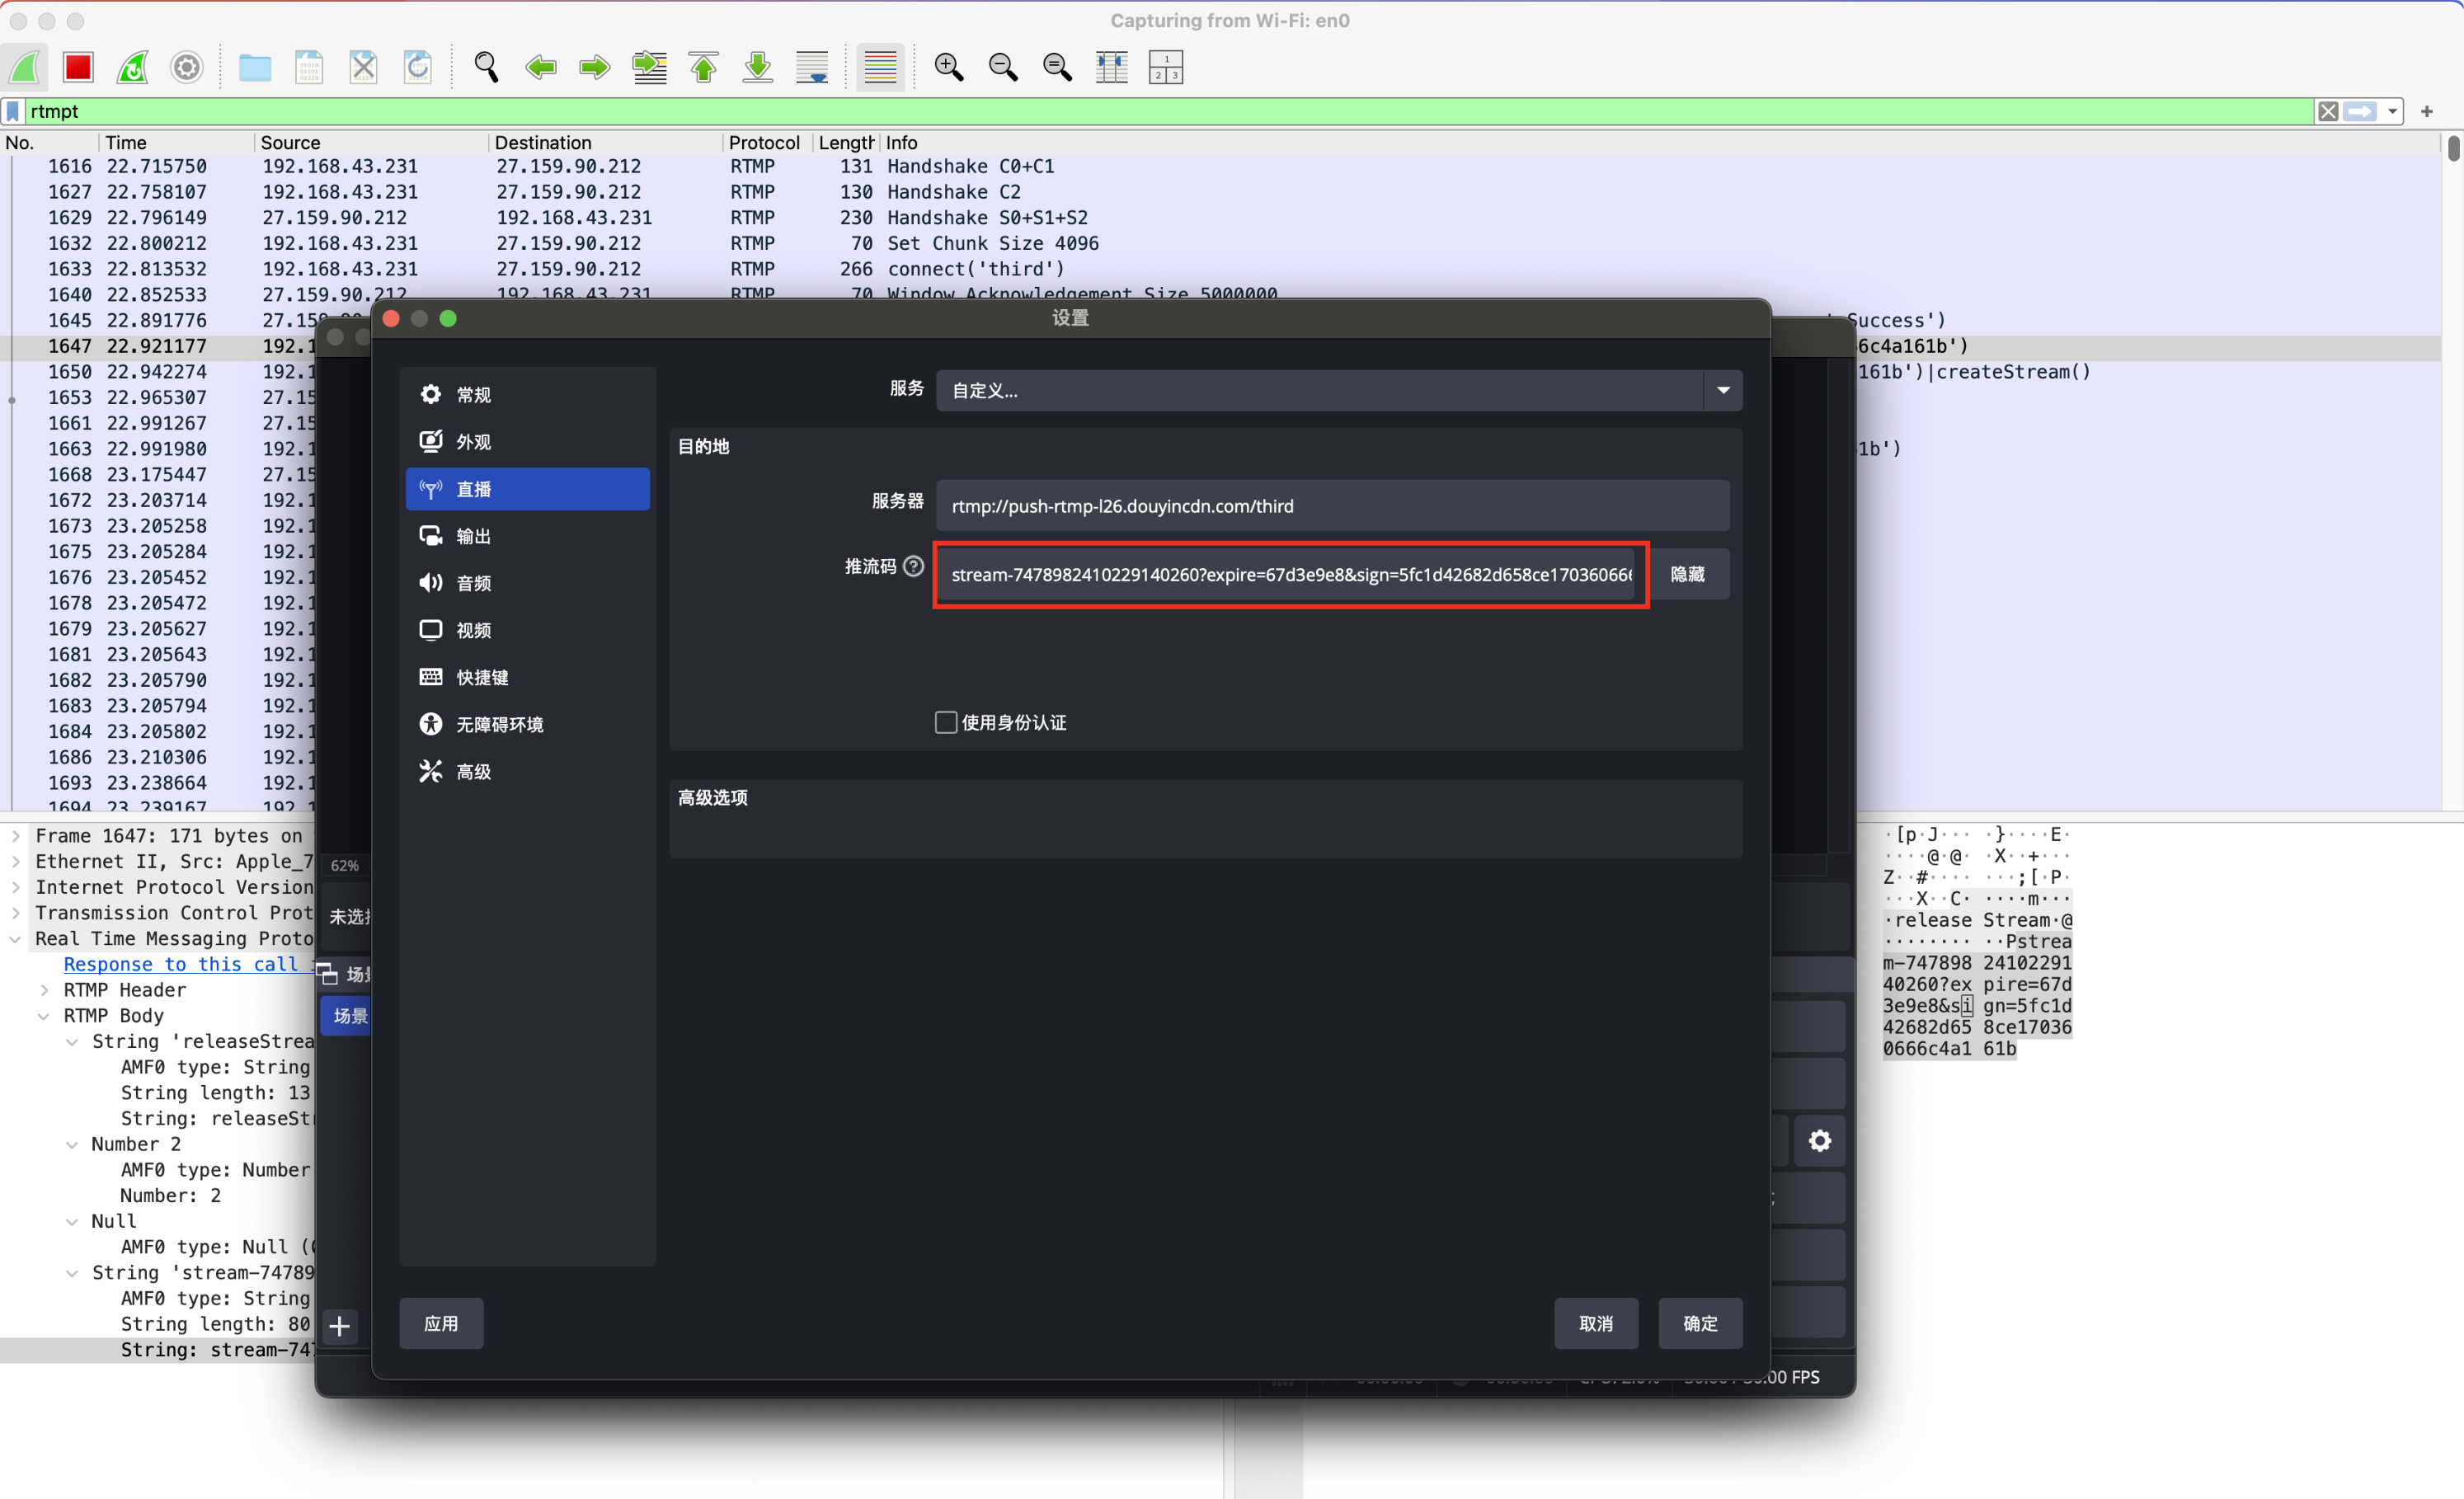This screenshot has height=1499, width=2464.
Task: Toggle colorize packet list icon
Action: (880, 67)
